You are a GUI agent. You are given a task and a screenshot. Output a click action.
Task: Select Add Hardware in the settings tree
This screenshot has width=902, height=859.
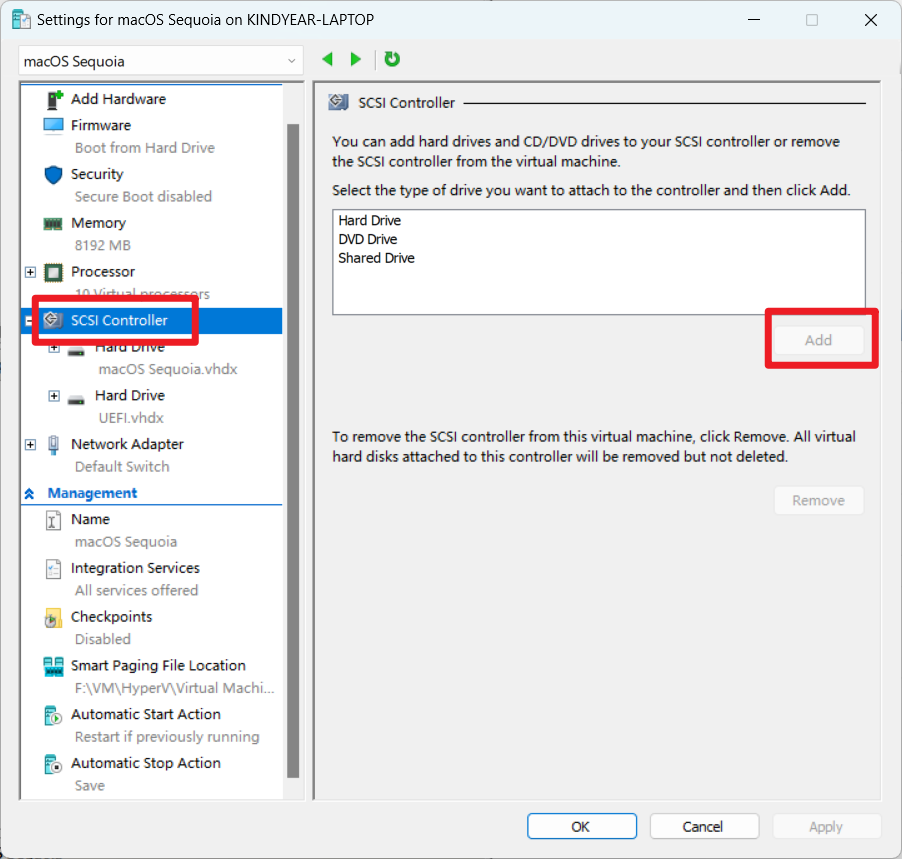coord(119,99)
